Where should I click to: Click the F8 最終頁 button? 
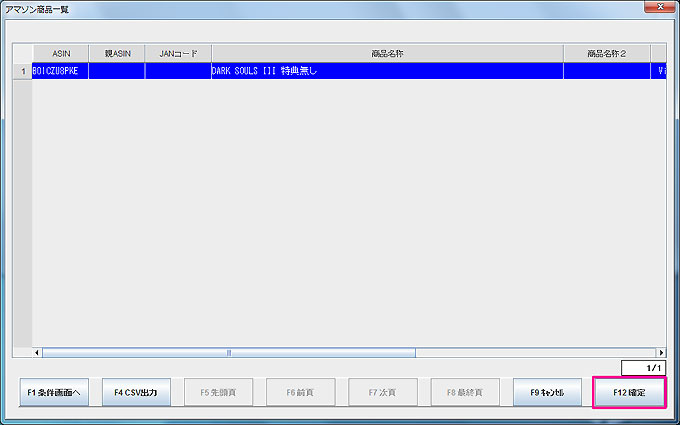point(465,392)
